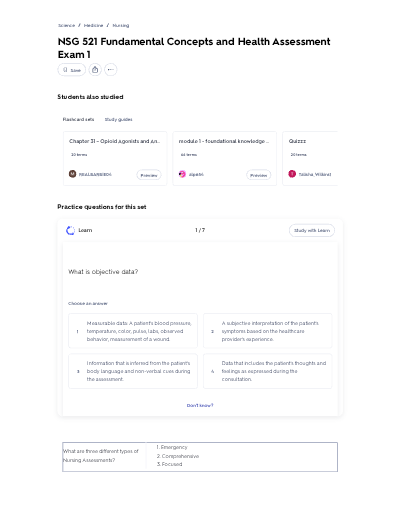Click the 'What is objective data?' question text

pyautogui.click(x=103, y=272)
